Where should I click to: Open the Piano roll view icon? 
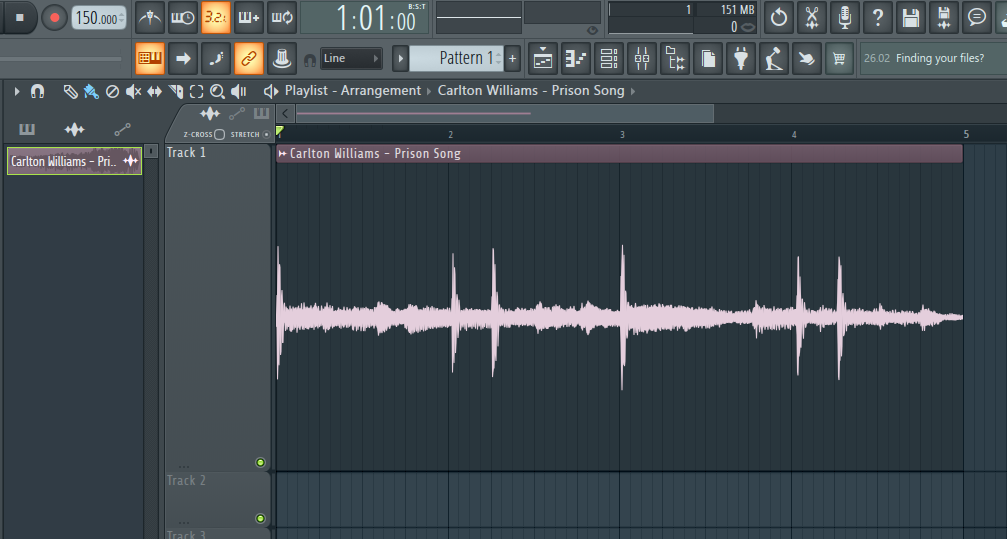pyautogui.click(x=575, y=58)
